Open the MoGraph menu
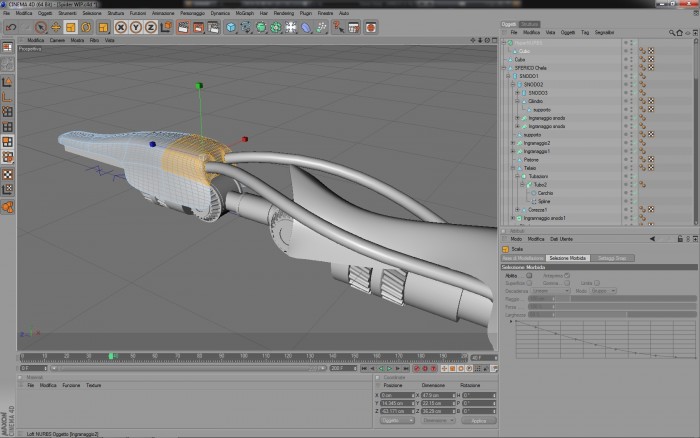700x438 pixels. click(245, 13)
